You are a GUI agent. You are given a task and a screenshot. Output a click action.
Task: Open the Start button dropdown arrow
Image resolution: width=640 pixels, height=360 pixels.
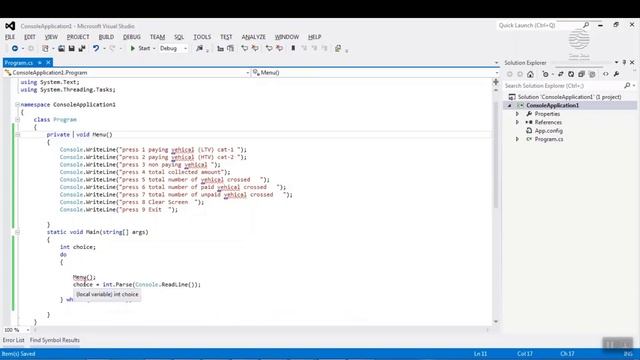[154, 49]
